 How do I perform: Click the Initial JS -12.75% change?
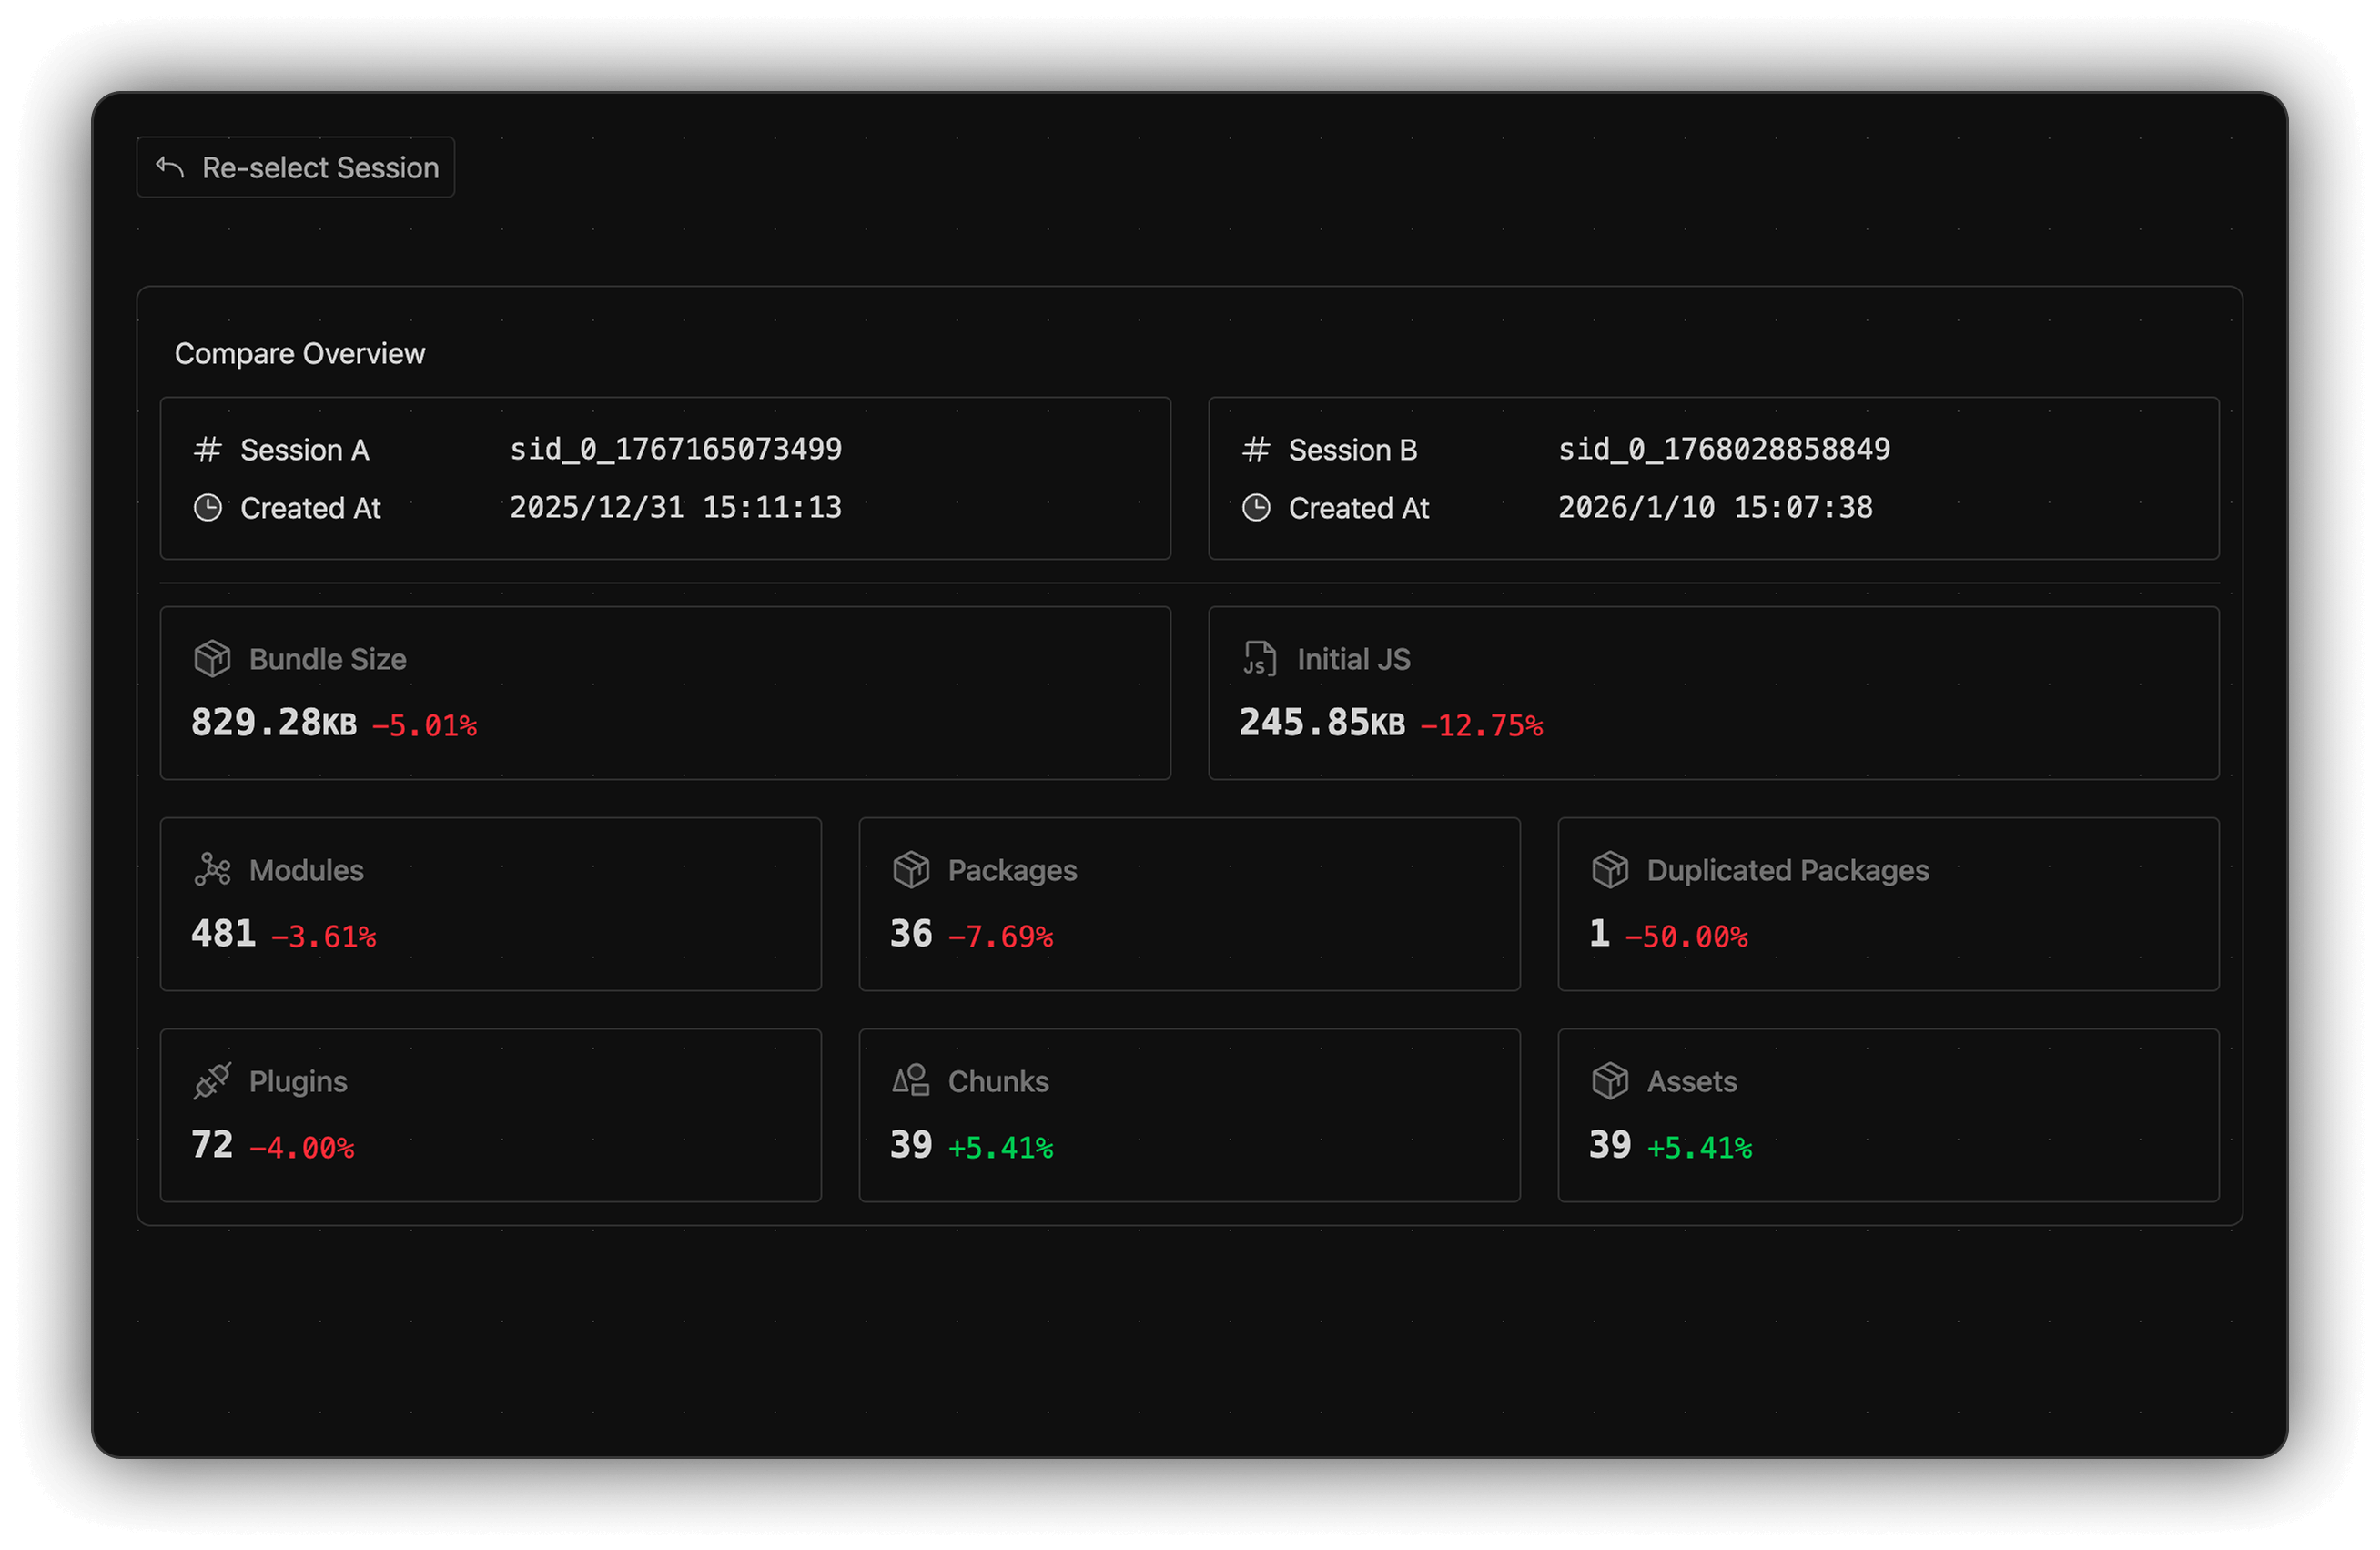tap(1482, 726)
